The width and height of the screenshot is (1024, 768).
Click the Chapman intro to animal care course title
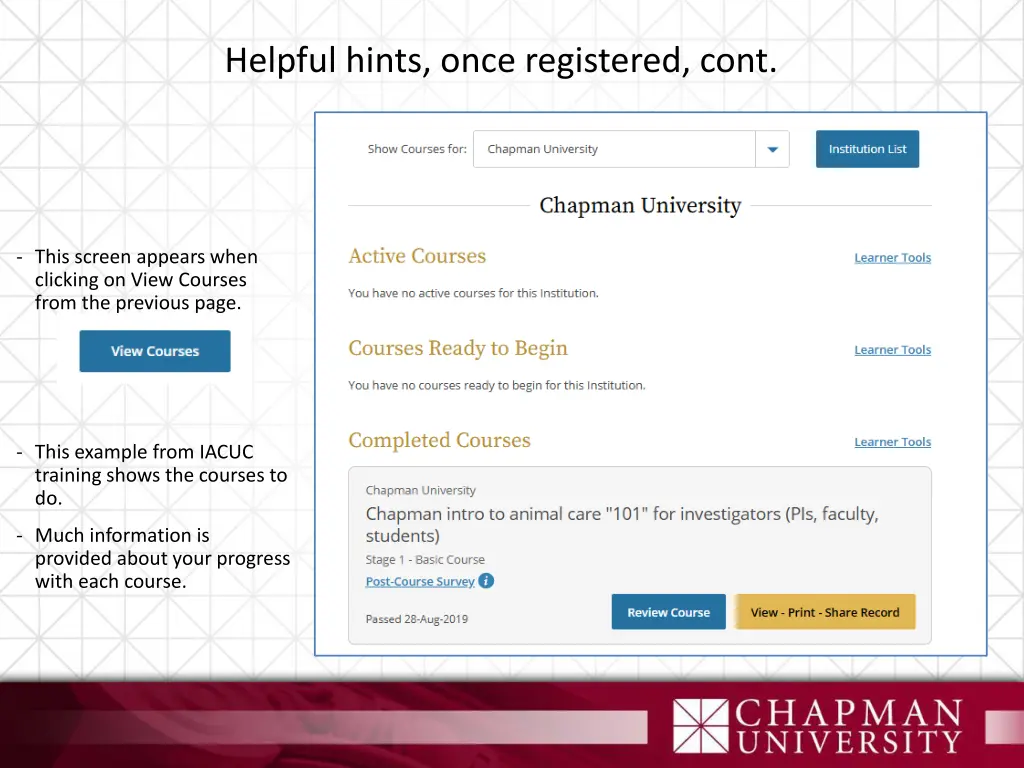[x=622, y=524]
